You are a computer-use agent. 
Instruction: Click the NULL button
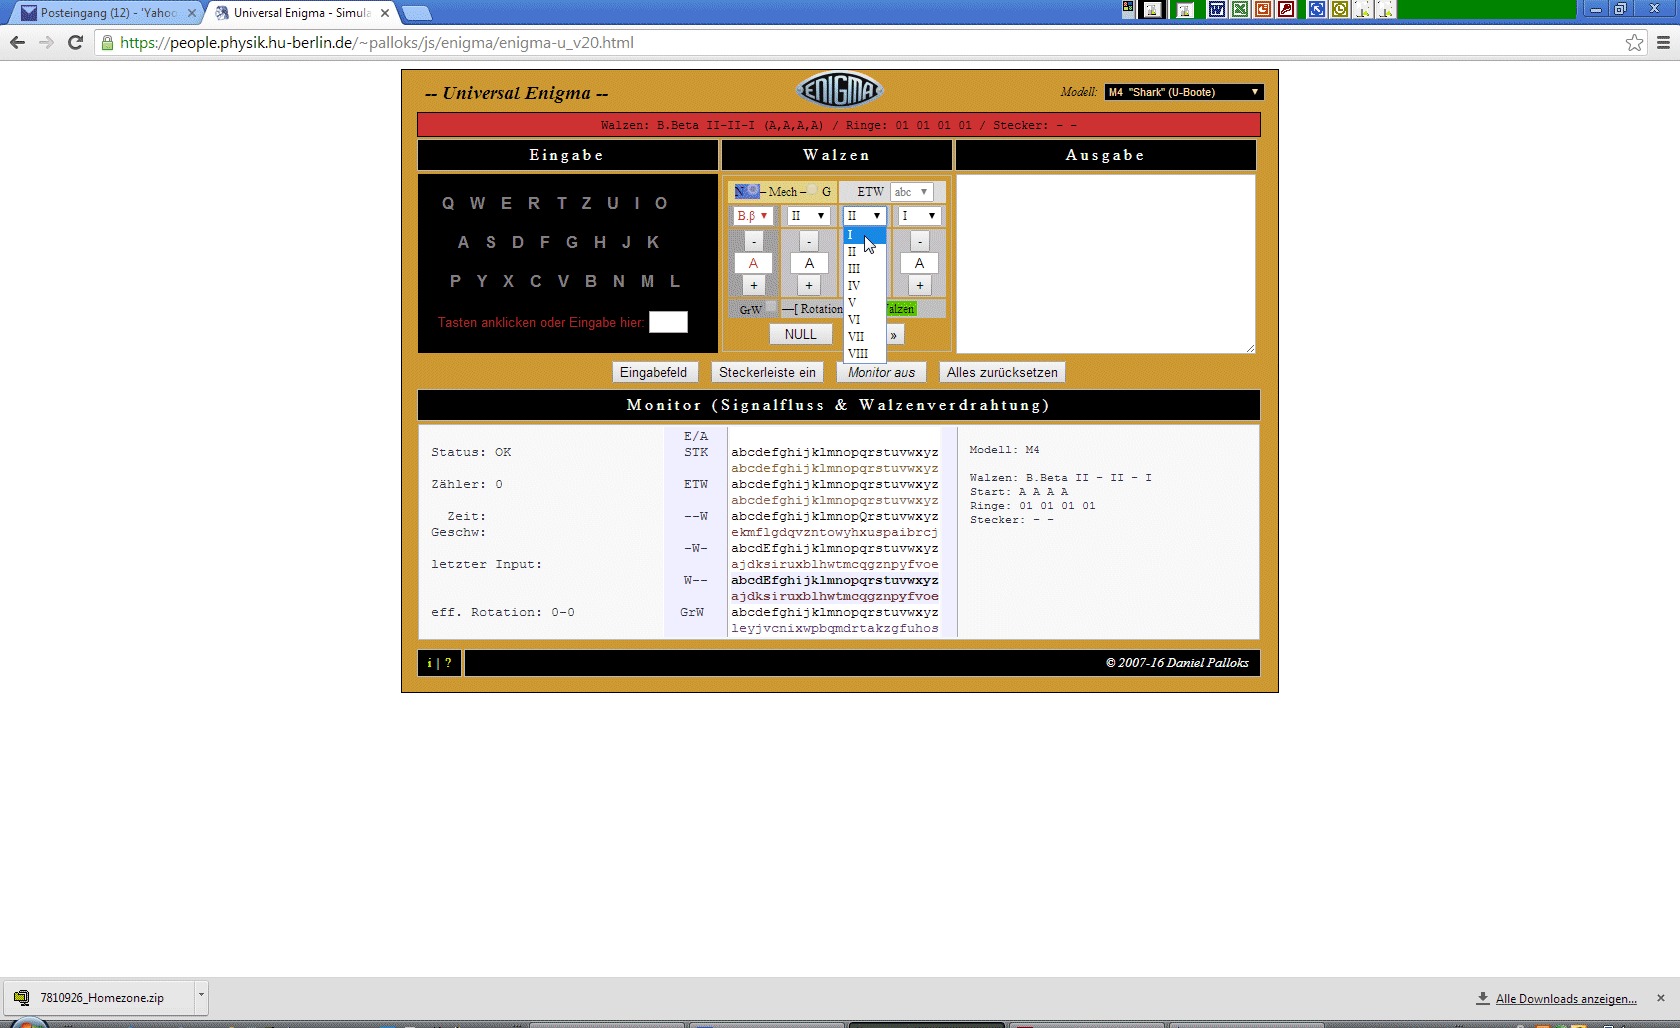click(x=801, y=334)
